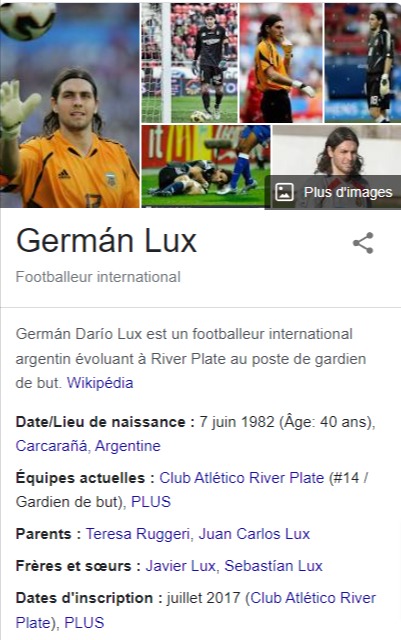
Task: Click the image icon in Plus d'images
Action: click(284, 192)
